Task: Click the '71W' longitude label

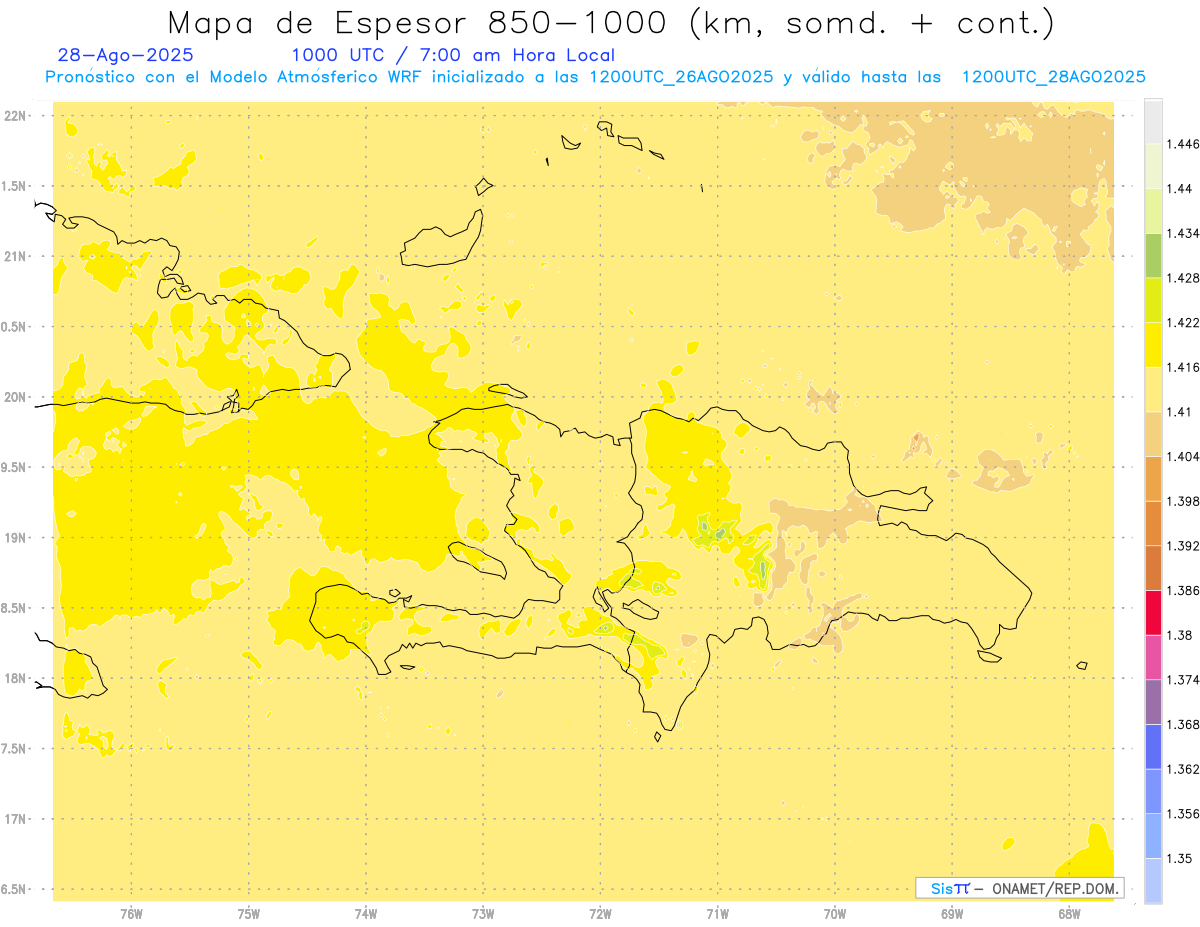Action: pyautogui.click(x=717, y=915)
